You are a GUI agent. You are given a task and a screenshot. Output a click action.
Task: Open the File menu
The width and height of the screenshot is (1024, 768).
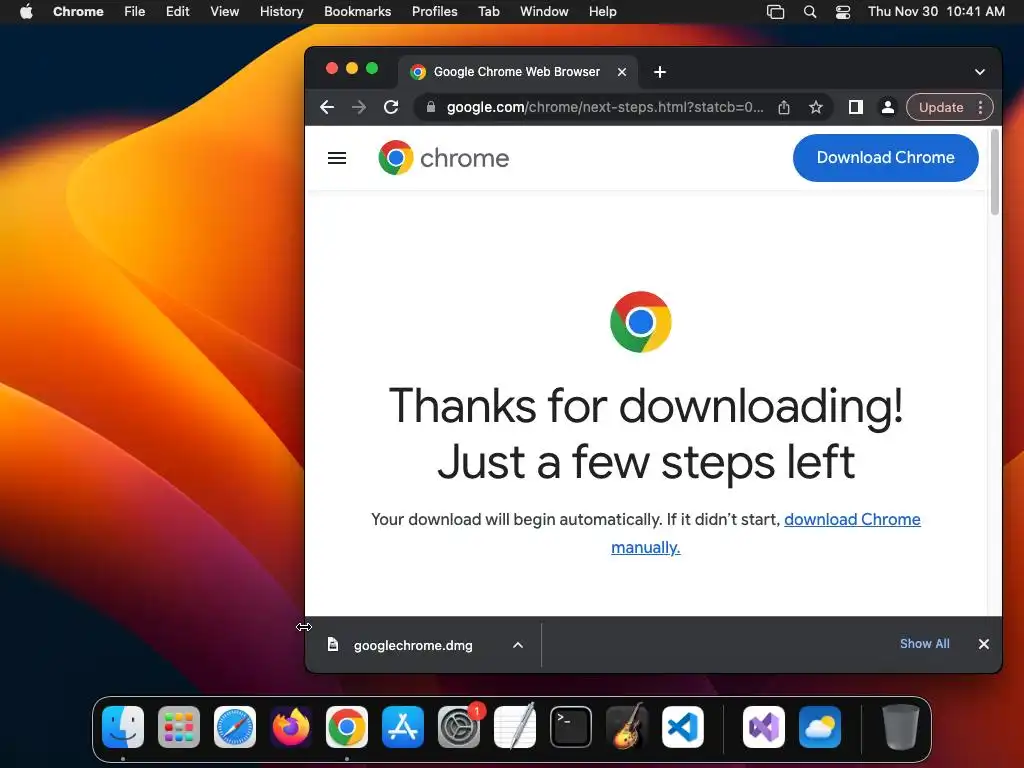point(135,12)
